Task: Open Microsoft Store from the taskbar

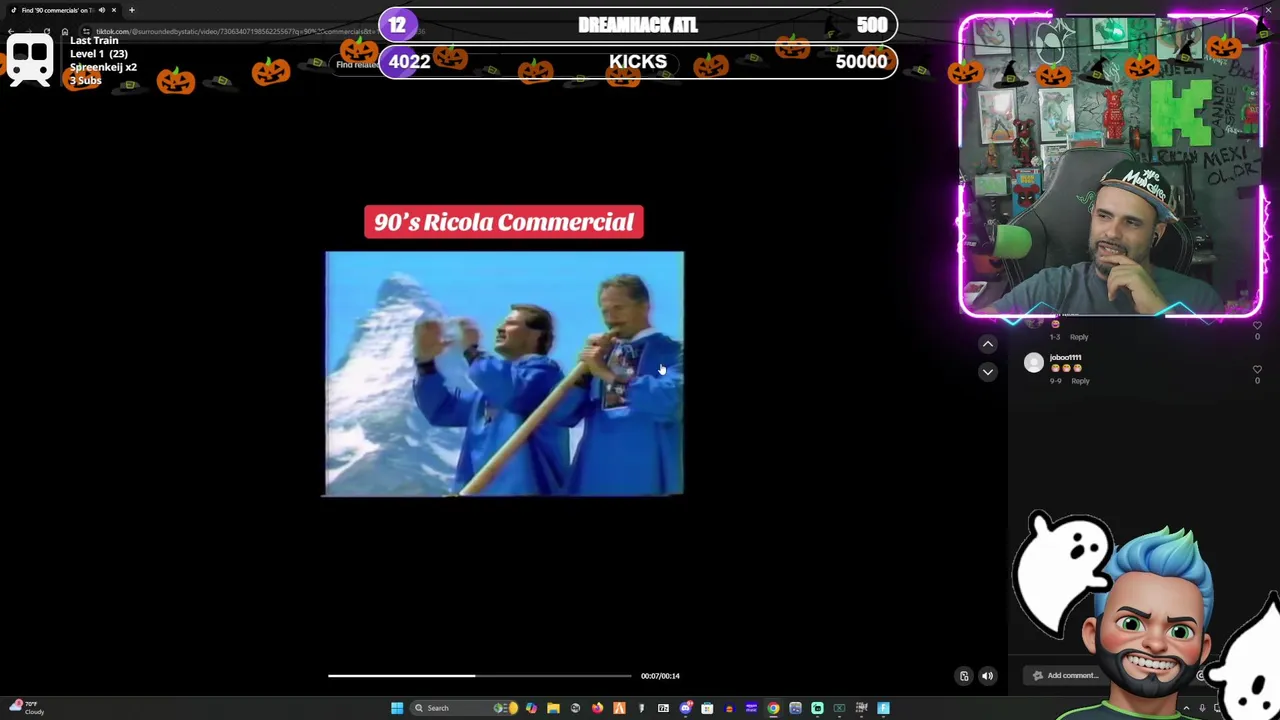Action: click(707, 708)
